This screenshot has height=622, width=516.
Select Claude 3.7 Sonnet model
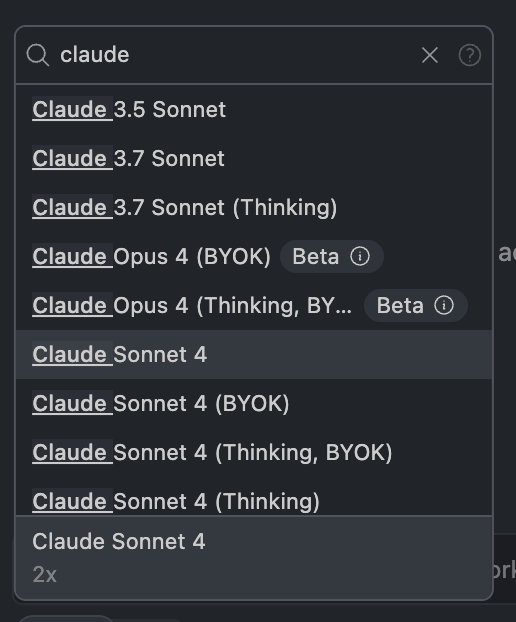click(254, 159)
